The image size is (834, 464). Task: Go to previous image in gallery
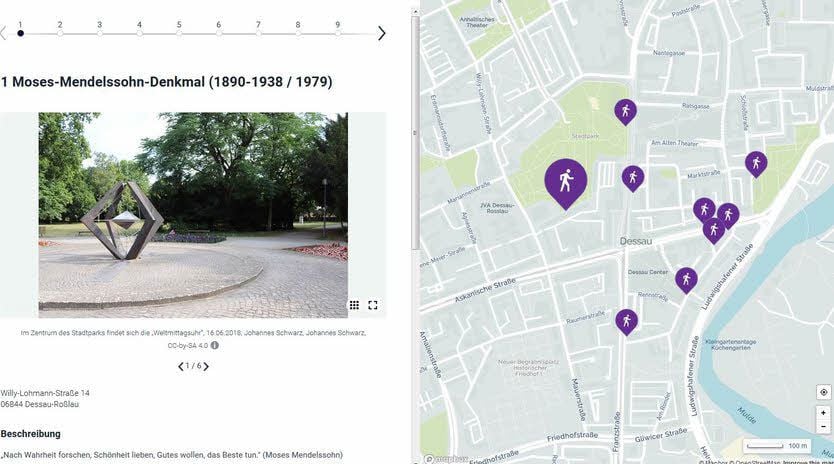pos(181,366)
